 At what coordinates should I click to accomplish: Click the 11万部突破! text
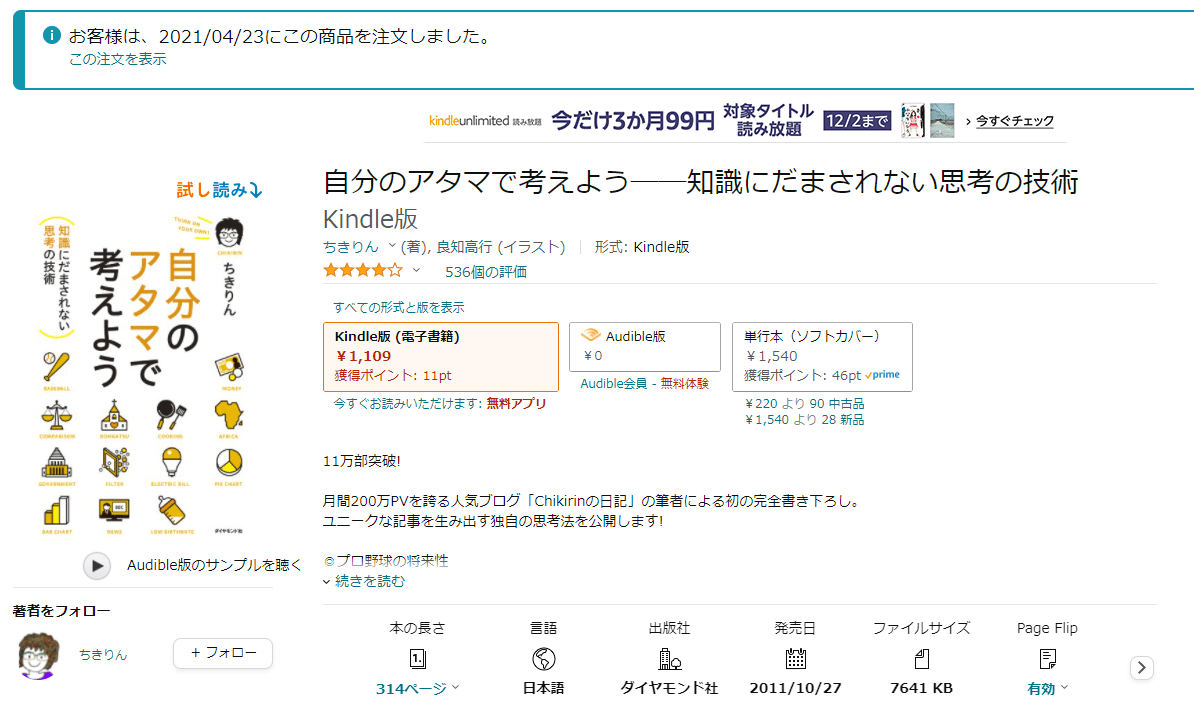(362, 461)
